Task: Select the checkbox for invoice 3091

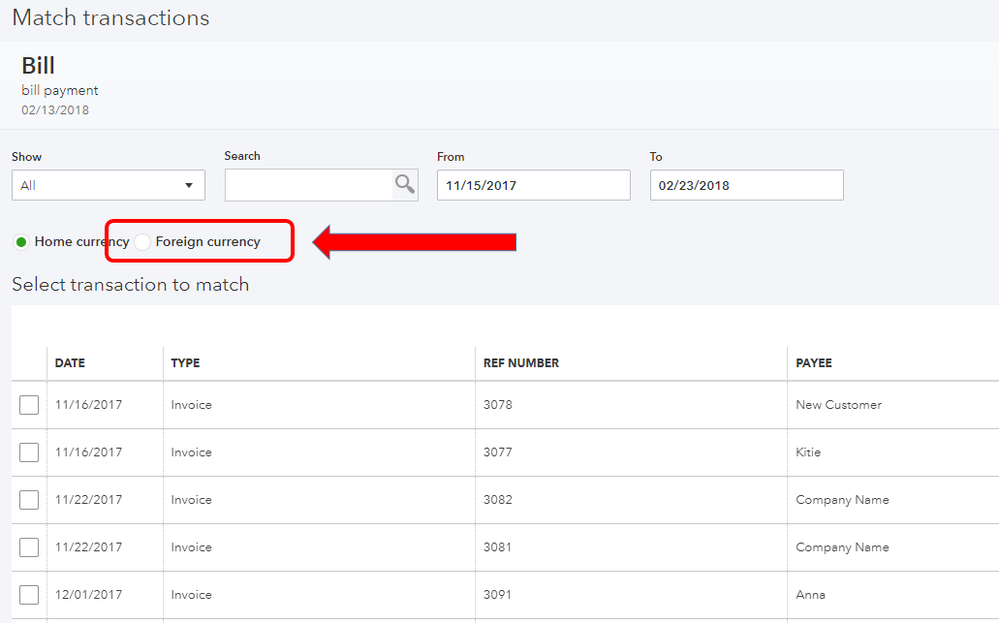Action: [29, 595]
